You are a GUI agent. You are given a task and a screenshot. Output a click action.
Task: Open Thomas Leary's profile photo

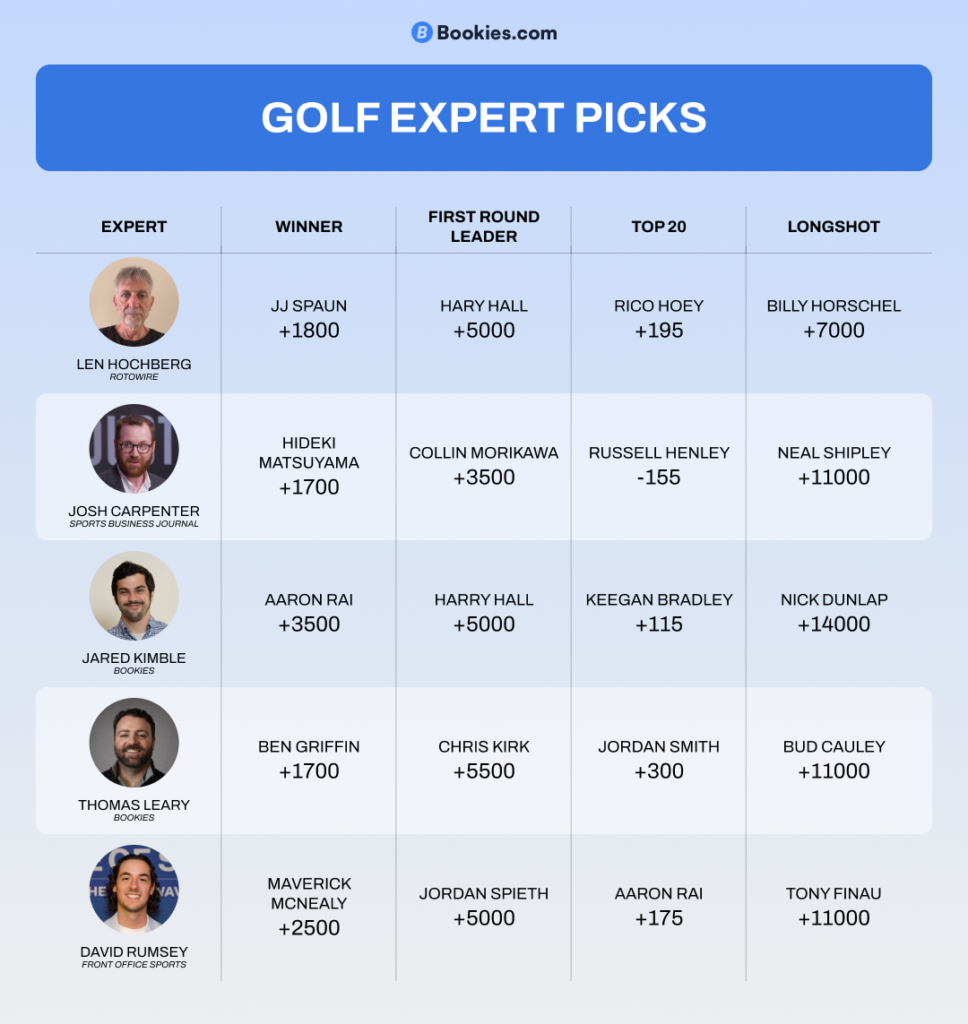(x=134, y=743)
